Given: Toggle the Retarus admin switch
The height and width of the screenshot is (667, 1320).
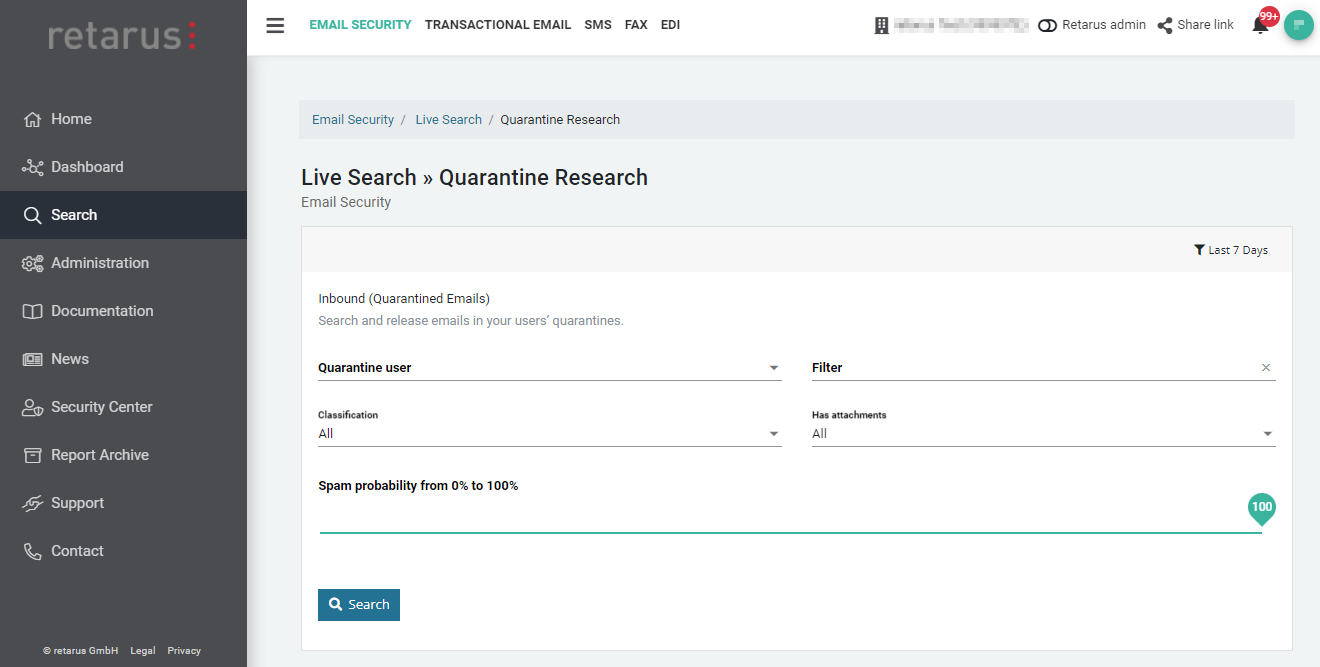Looking at the screenshot, I should [x=1048, y=26].
